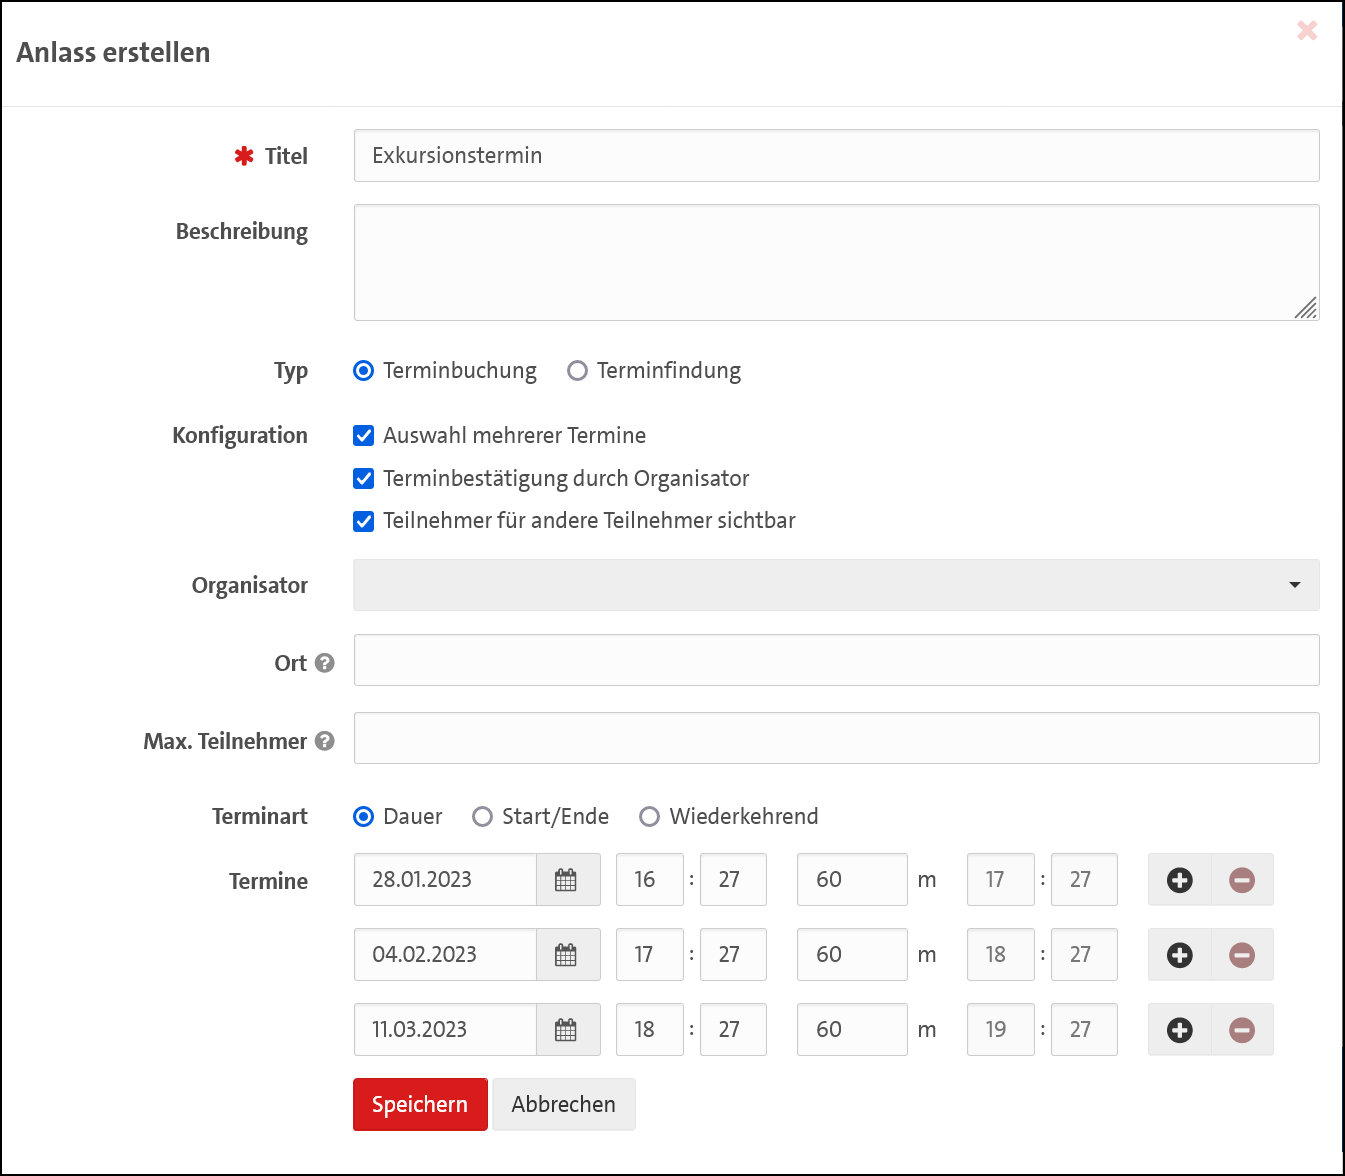Add a date row after 11.03.2023
The width and height of the screenshot is (1345, 1176).
click(x=1179, y=1030)
